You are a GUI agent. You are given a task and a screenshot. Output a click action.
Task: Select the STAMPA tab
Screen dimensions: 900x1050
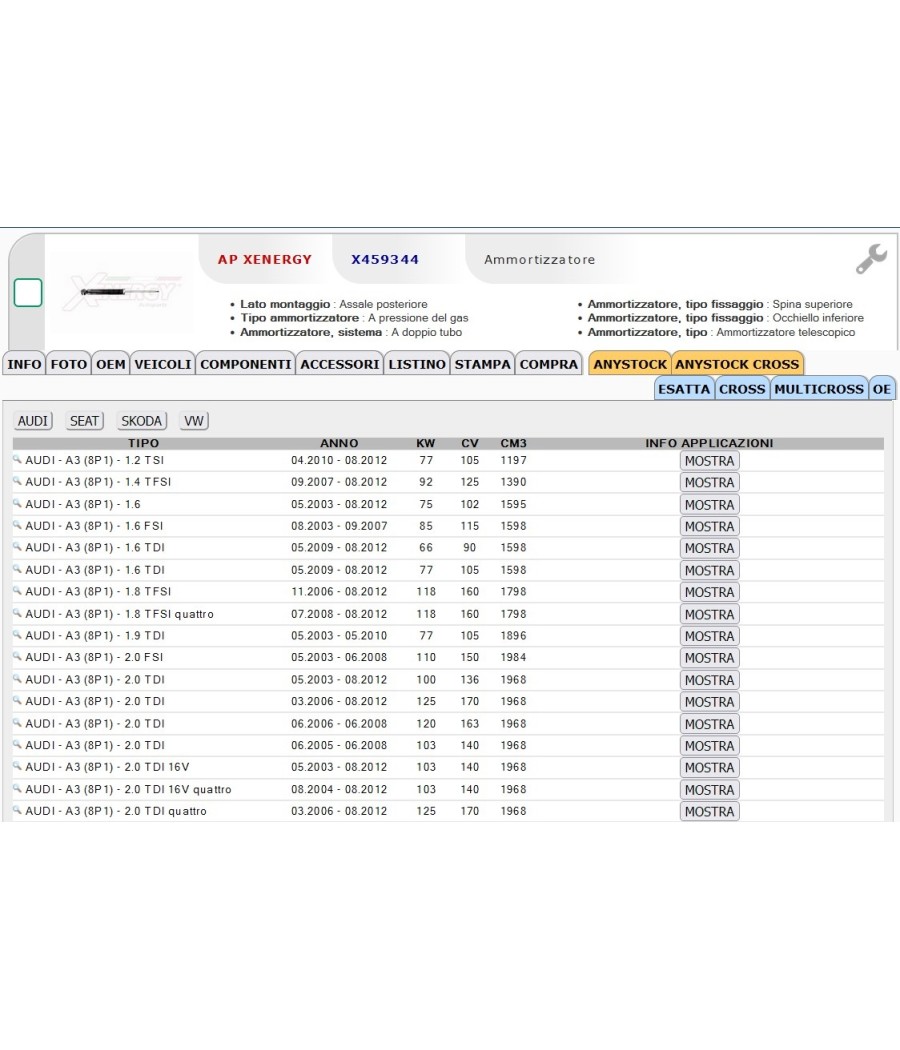(x=482, y=364)
